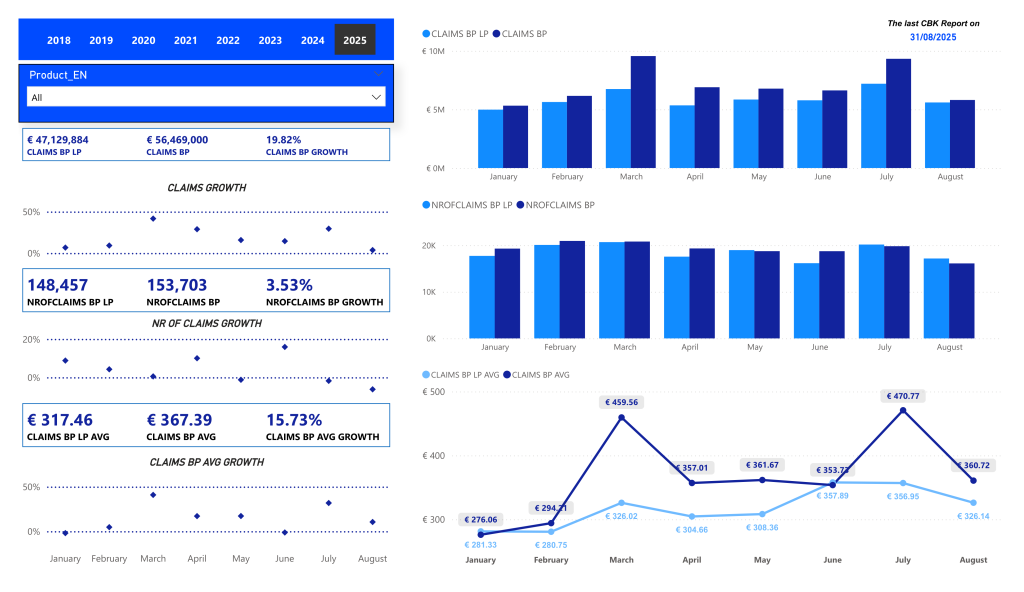The width and height of the screenshot is (1024, 592).
Task: Click the € 459.56 March data label
Action: [x=624, y=402]
